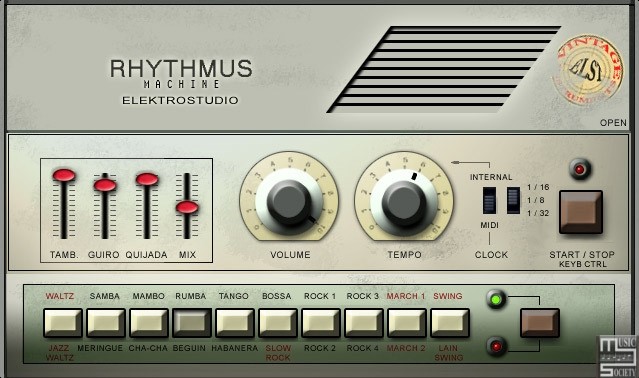Toggle the brown upper/lower rhythm row switch
The width and height of the screenshot is (639, 378).
click(x=540, y=323)
